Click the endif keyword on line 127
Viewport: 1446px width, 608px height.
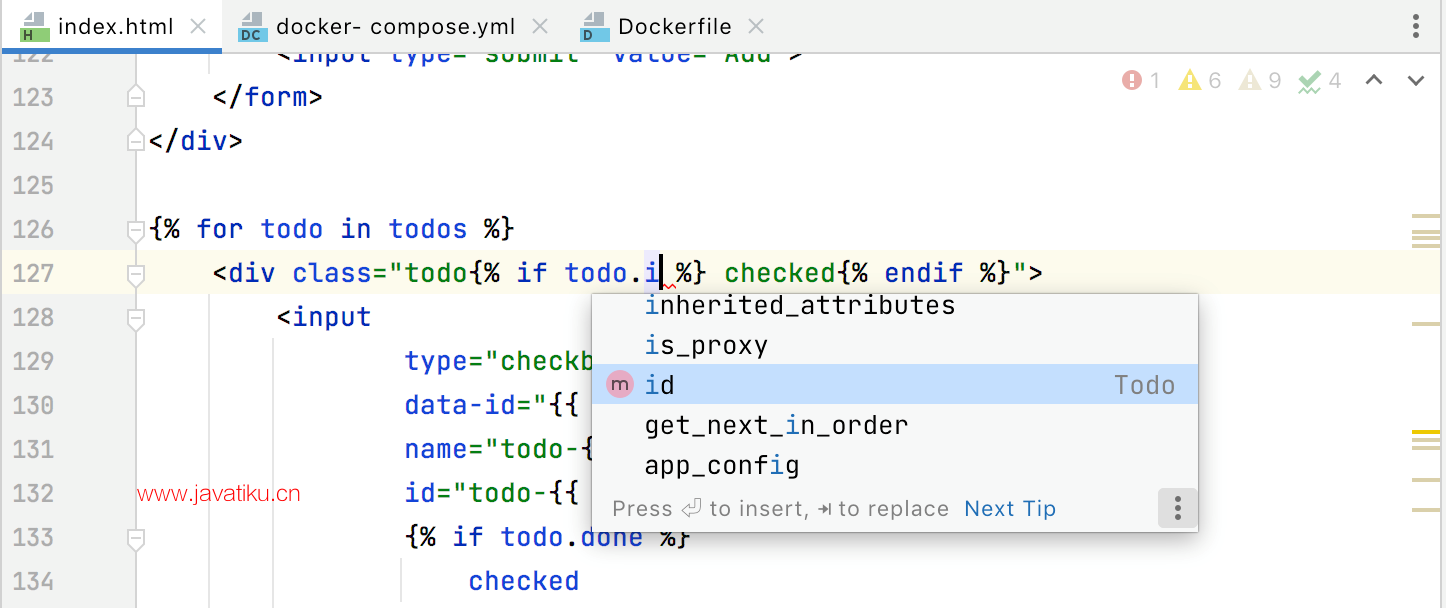pyautogui.click(x=924, y=273)
